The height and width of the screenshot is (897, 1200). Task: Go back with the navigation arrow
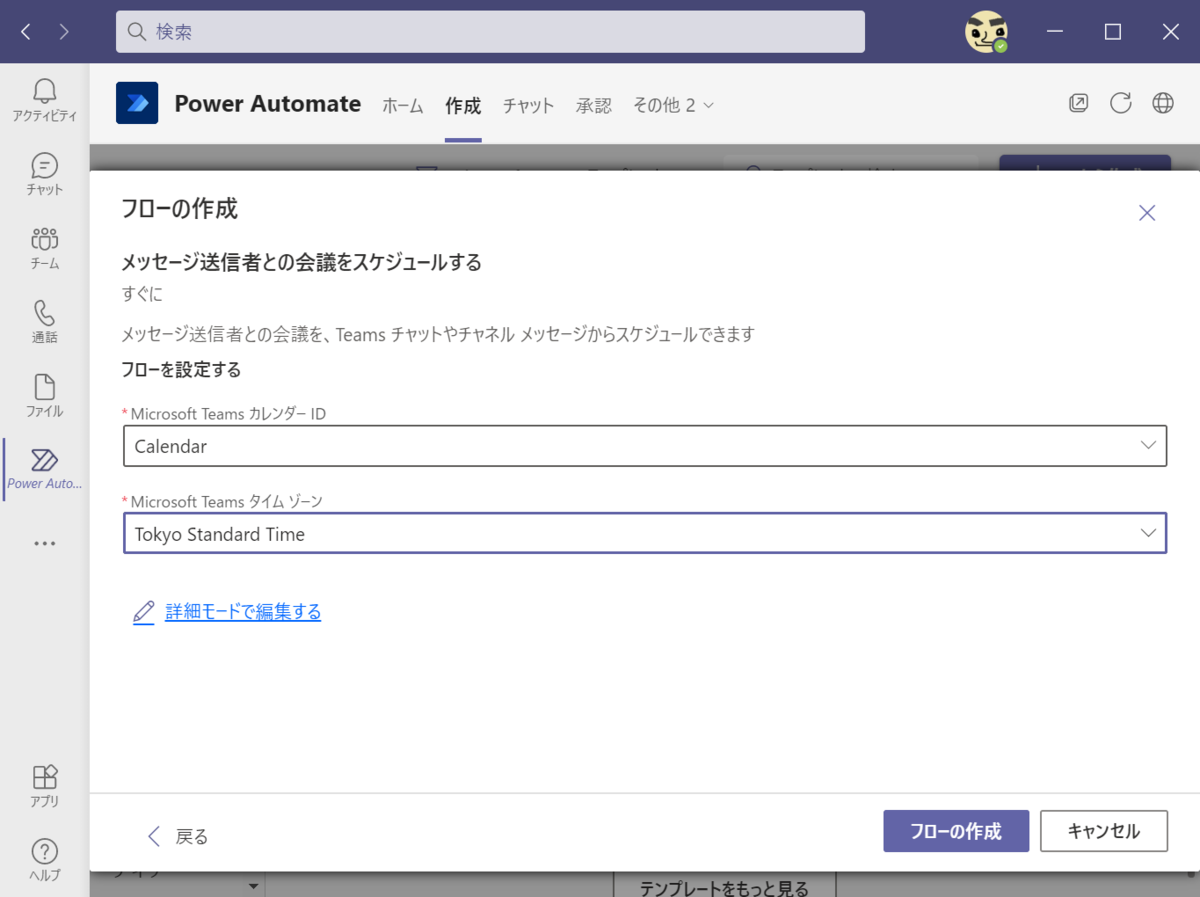pyautogui.click(x=26, y=32)
